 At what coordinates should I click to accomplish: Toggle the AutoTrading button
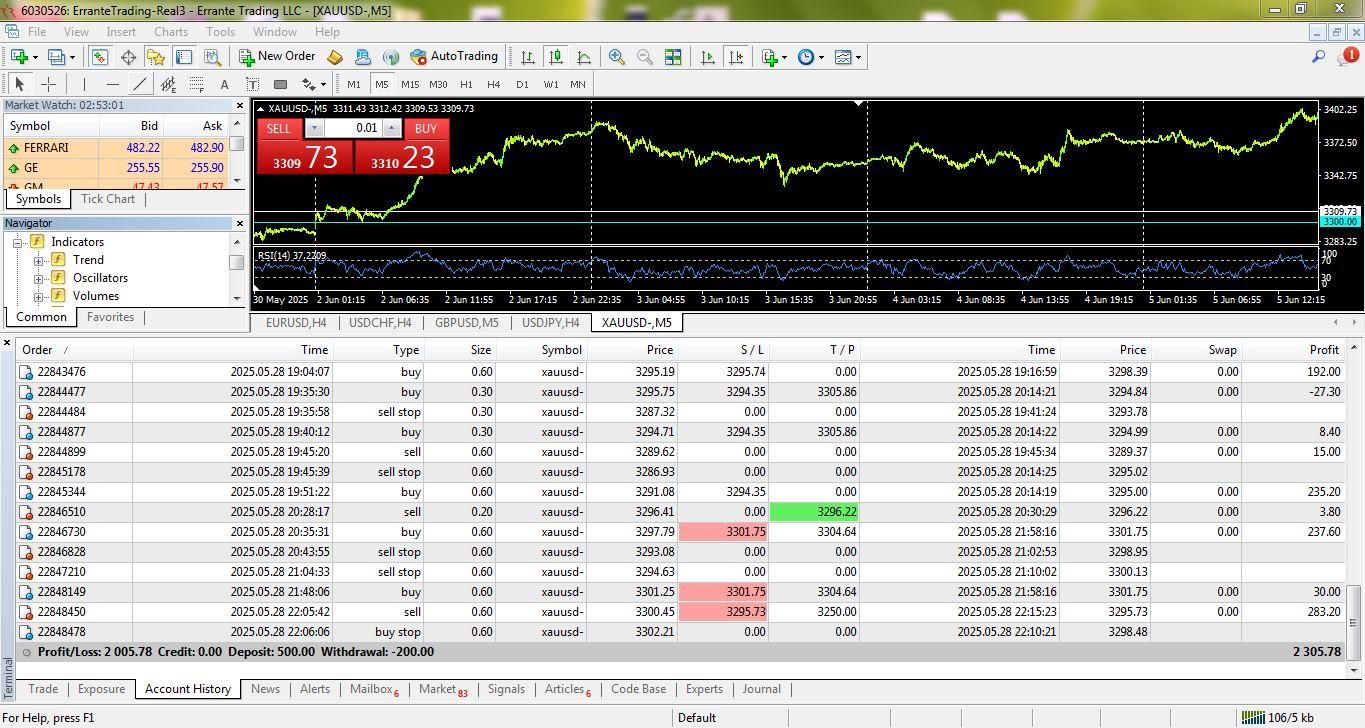453,57
